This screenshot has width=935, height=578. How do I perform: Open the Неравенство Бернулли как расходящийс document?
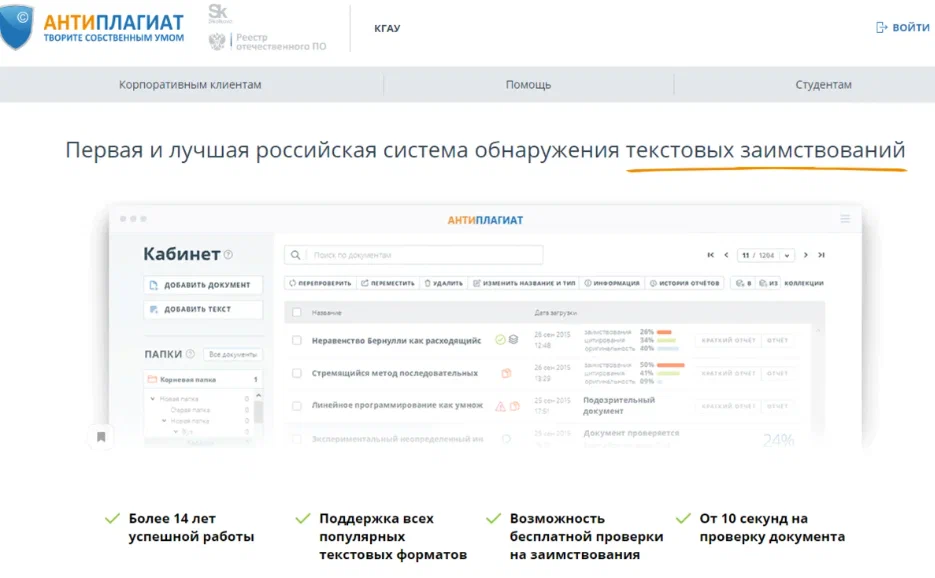tap(396, 341)
